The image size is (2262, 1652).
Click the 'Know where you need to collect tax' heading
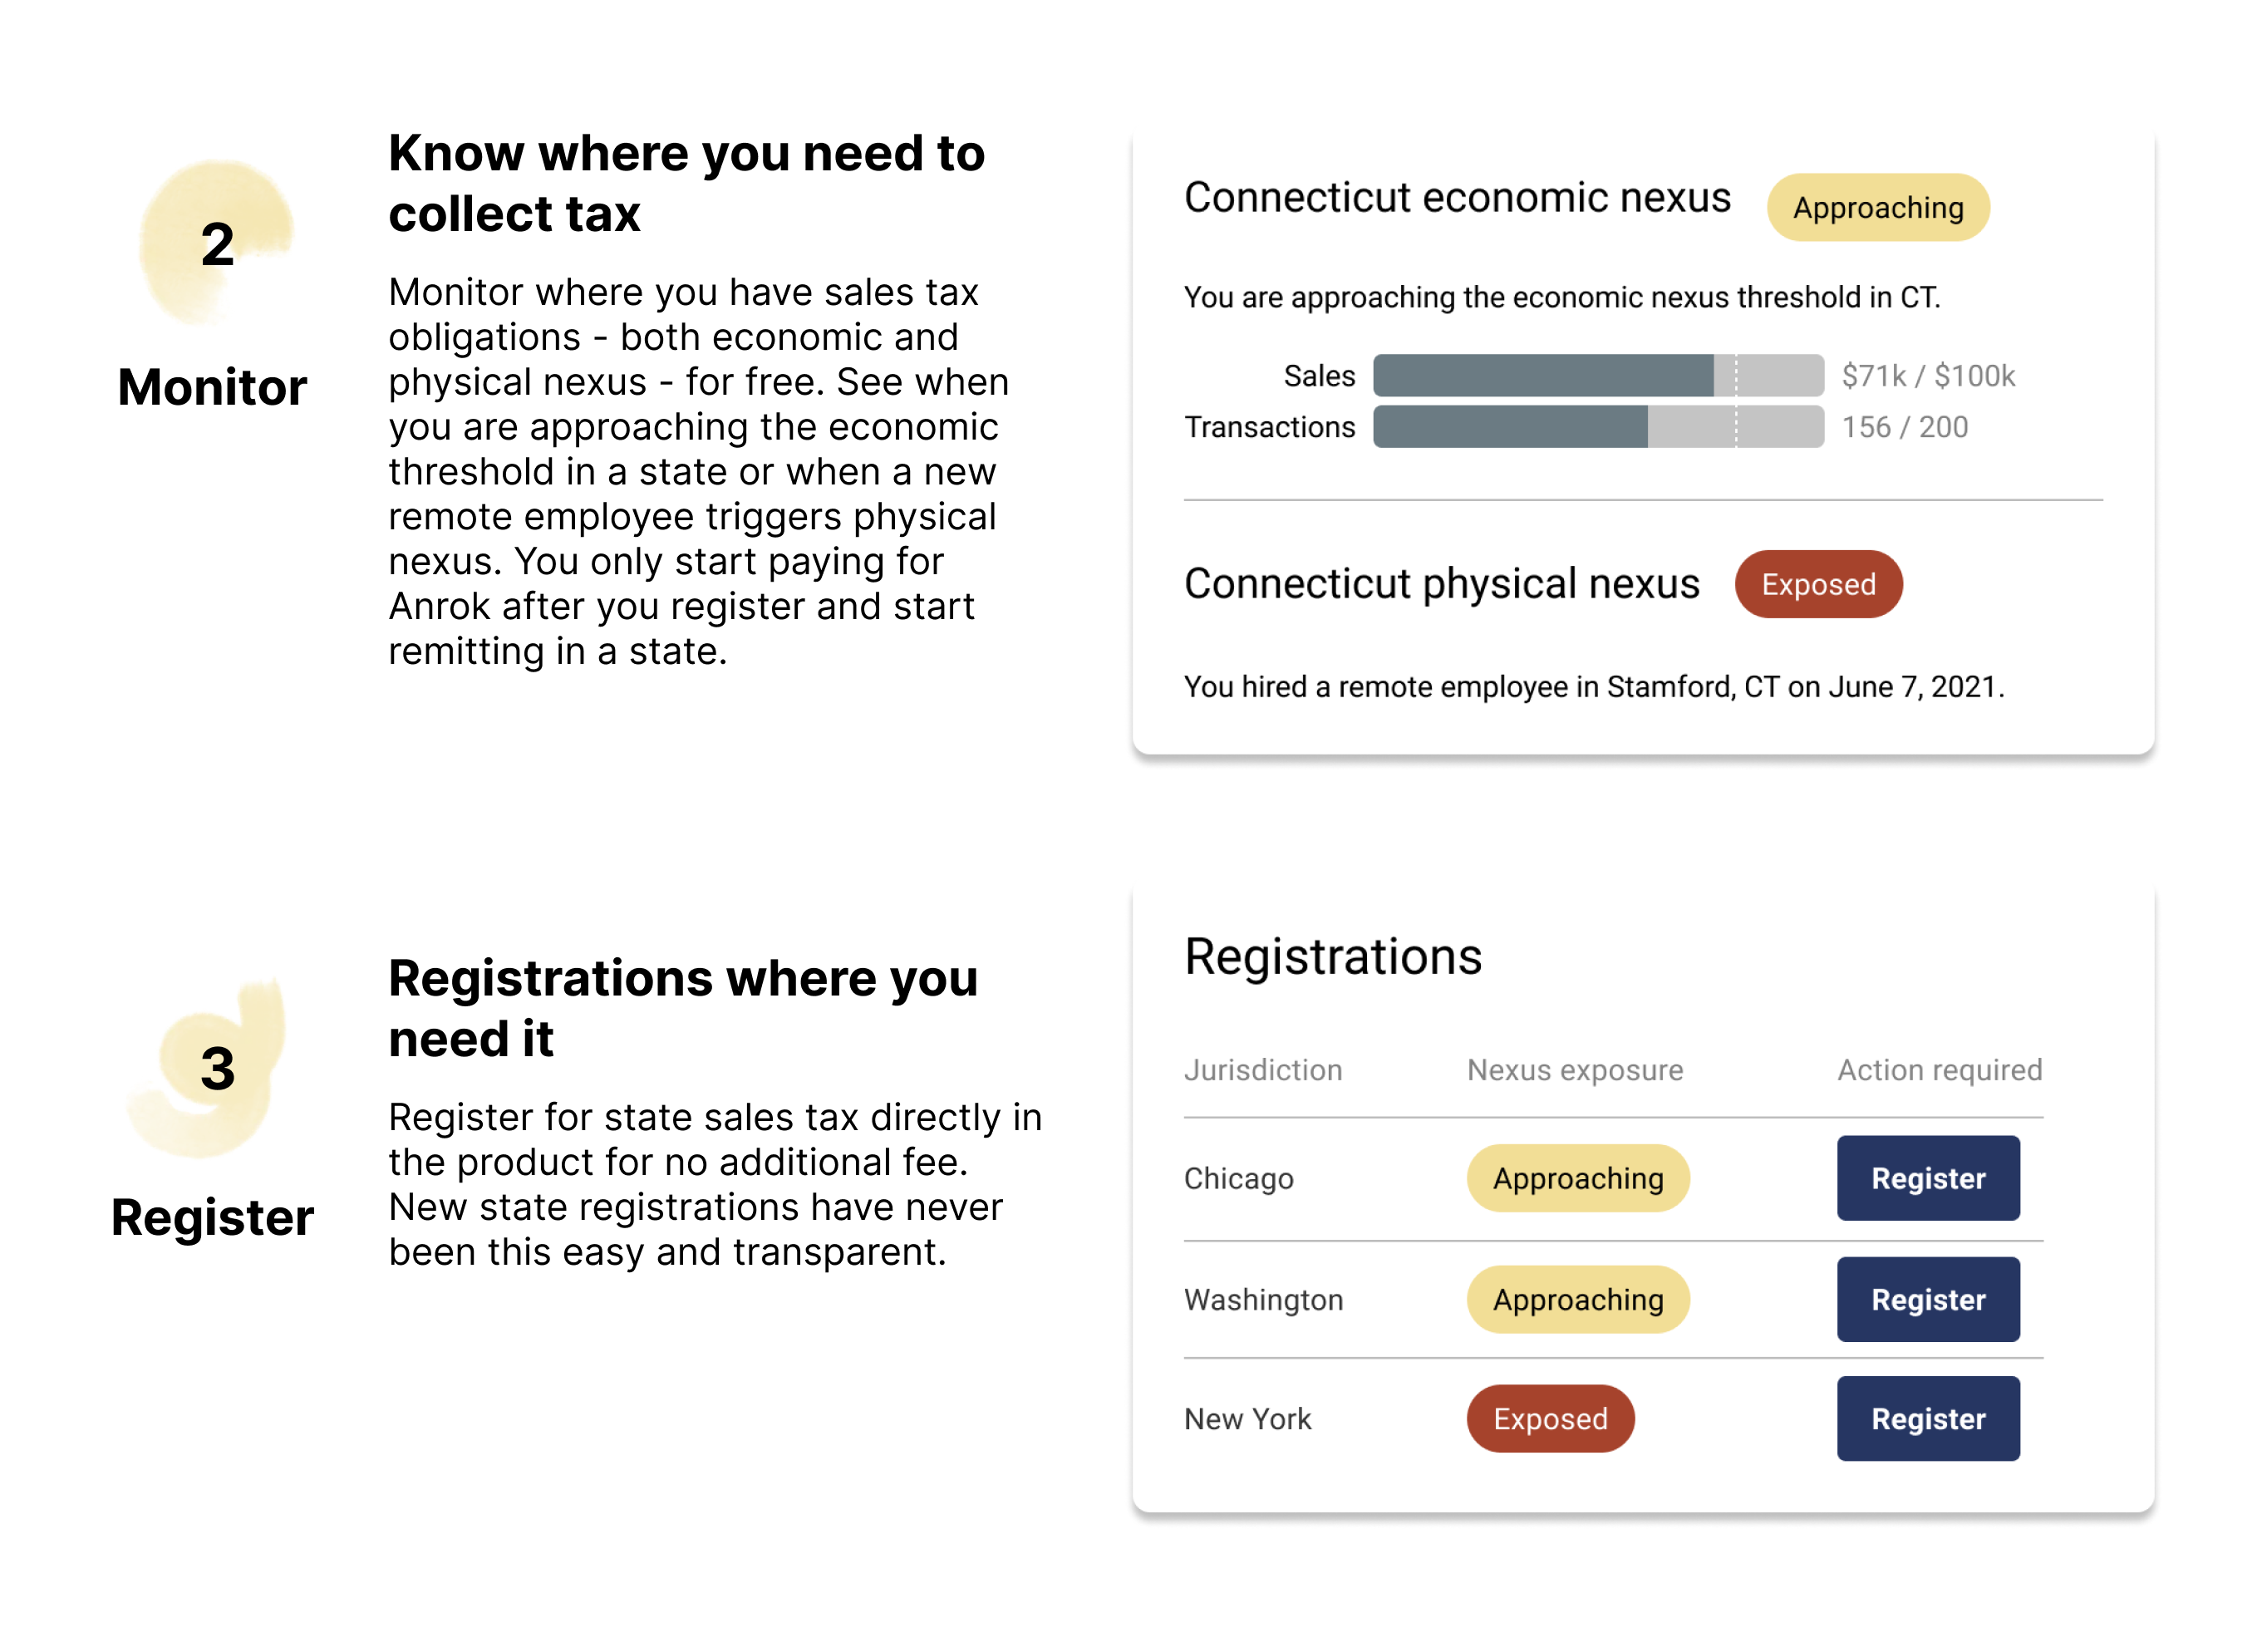(x=686, y=183)
